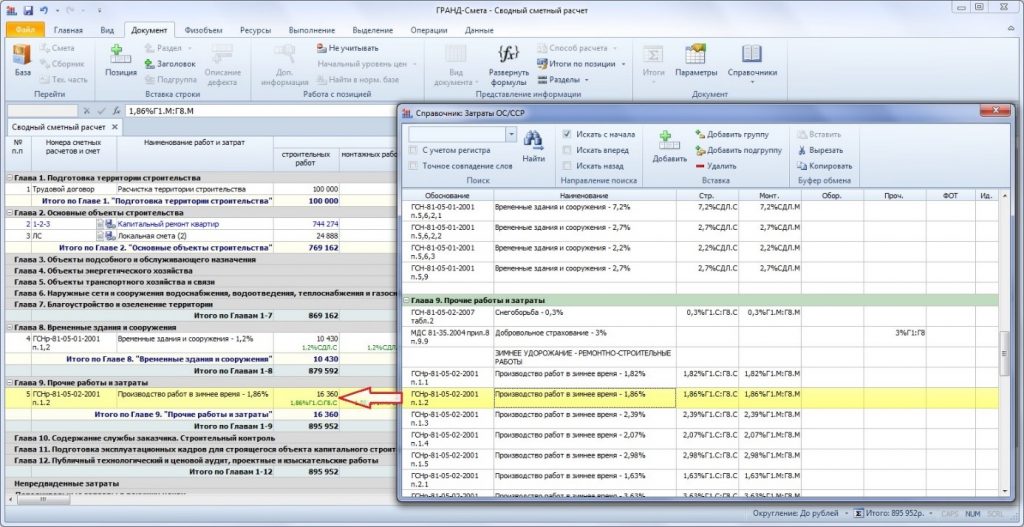The height and width of the screenshot is (527, 1024).
Task: Enable Точное совпадение слов checkbox
Action: click(414, 166)
